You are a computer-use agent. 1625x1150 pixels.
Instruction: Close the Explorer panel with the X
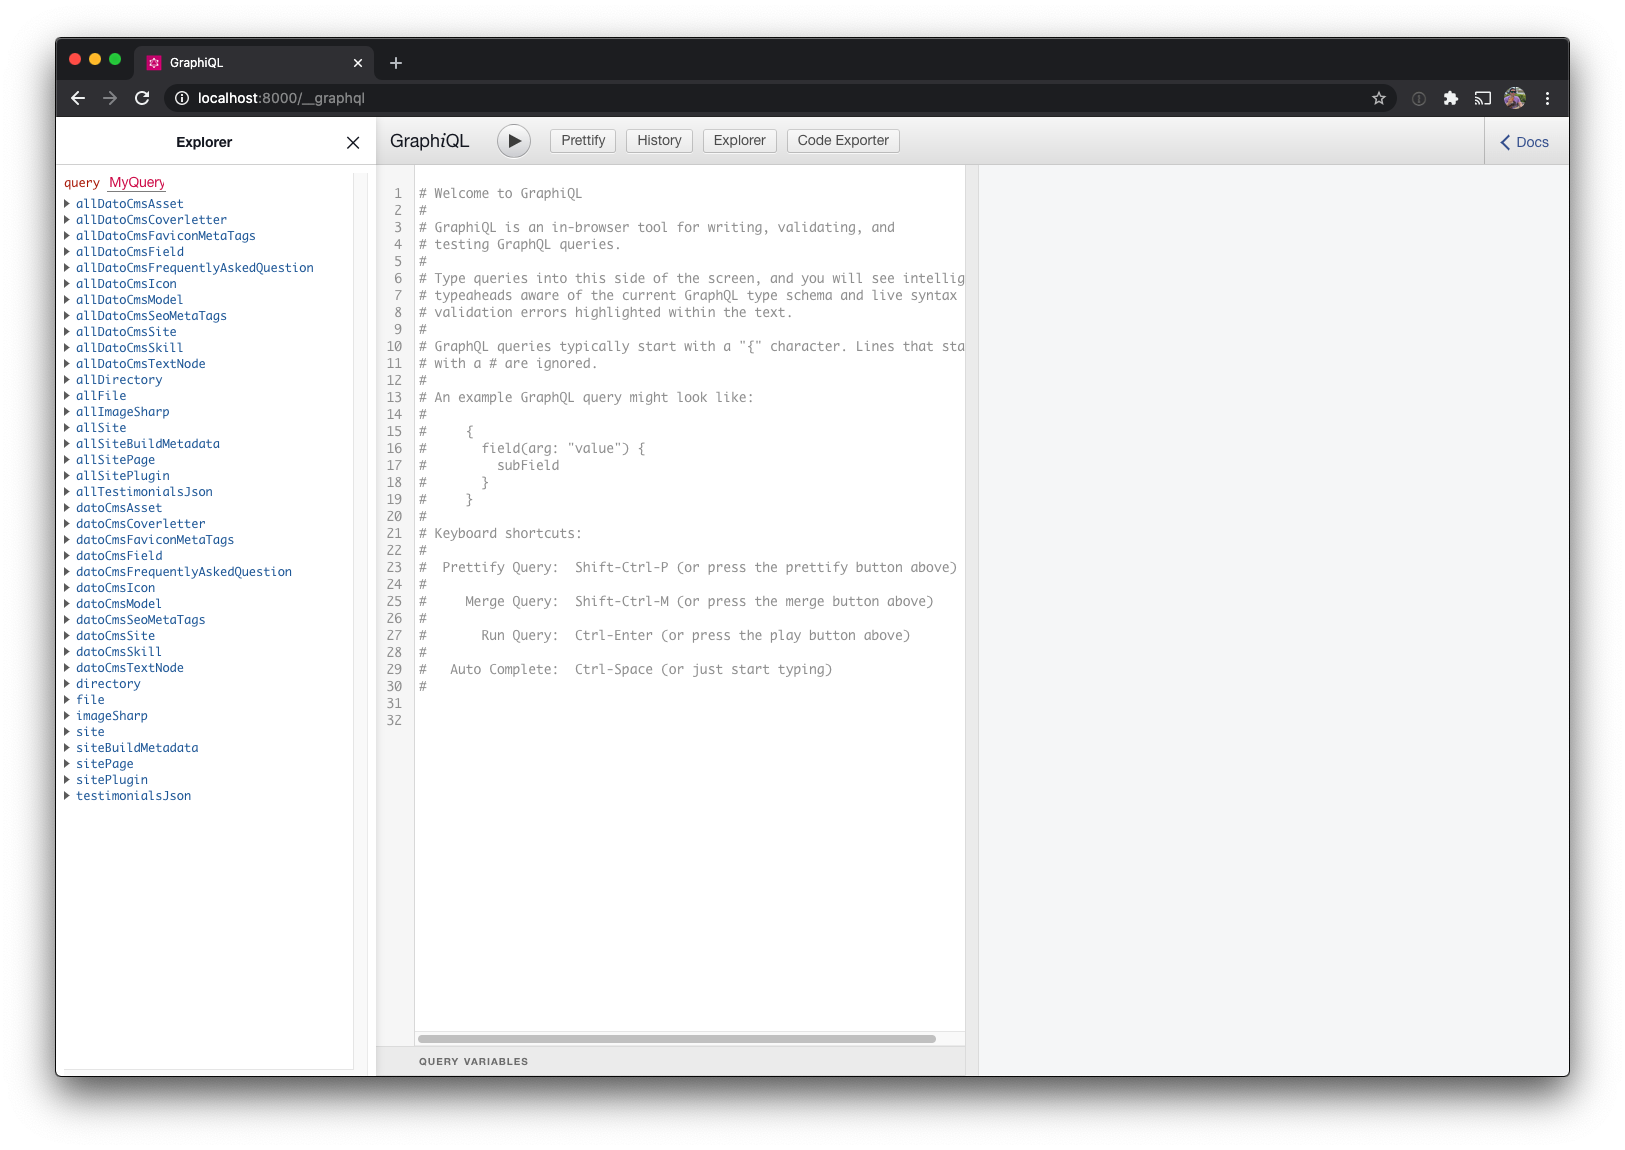353,143
